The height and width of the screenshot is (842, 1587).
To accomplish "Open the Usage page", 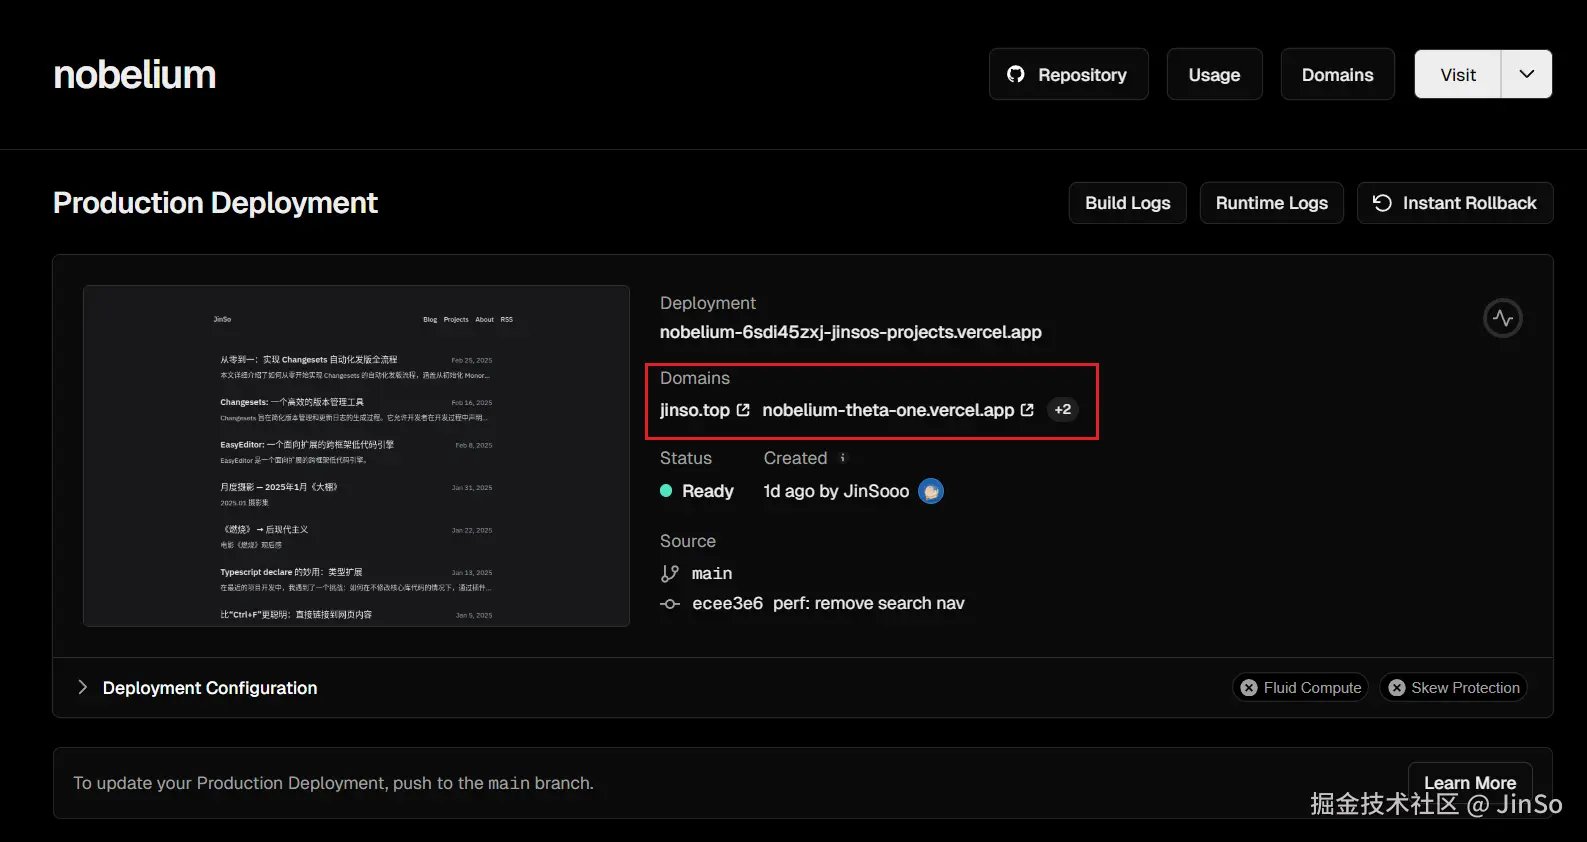I will pos(1214,74).
